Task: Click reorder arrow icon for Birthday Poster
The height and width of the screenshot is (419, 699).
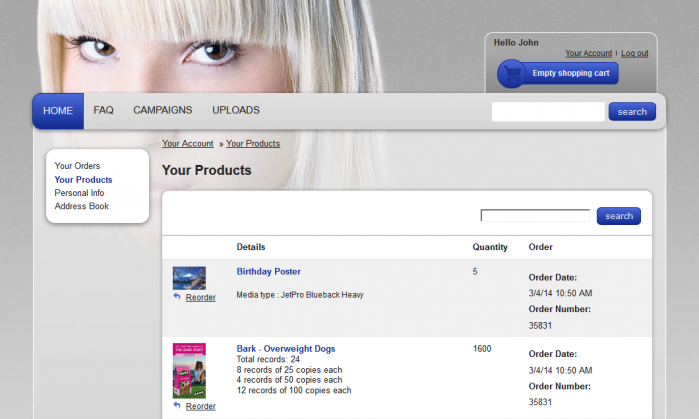Action: pyautogui.click(x=177, y=297)
